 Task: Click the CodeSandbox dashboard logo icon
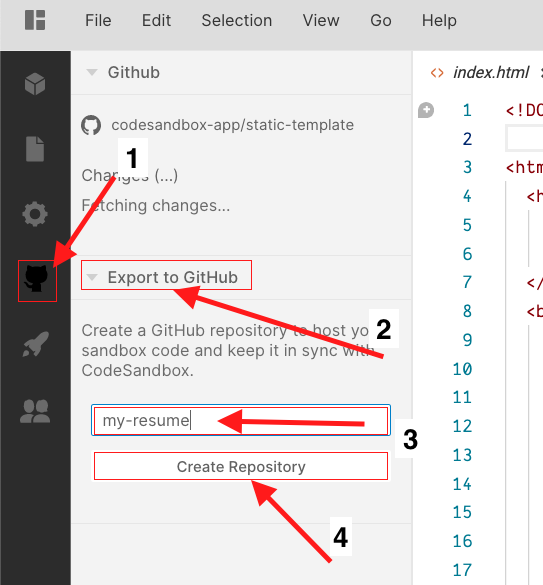pos(35,20)
